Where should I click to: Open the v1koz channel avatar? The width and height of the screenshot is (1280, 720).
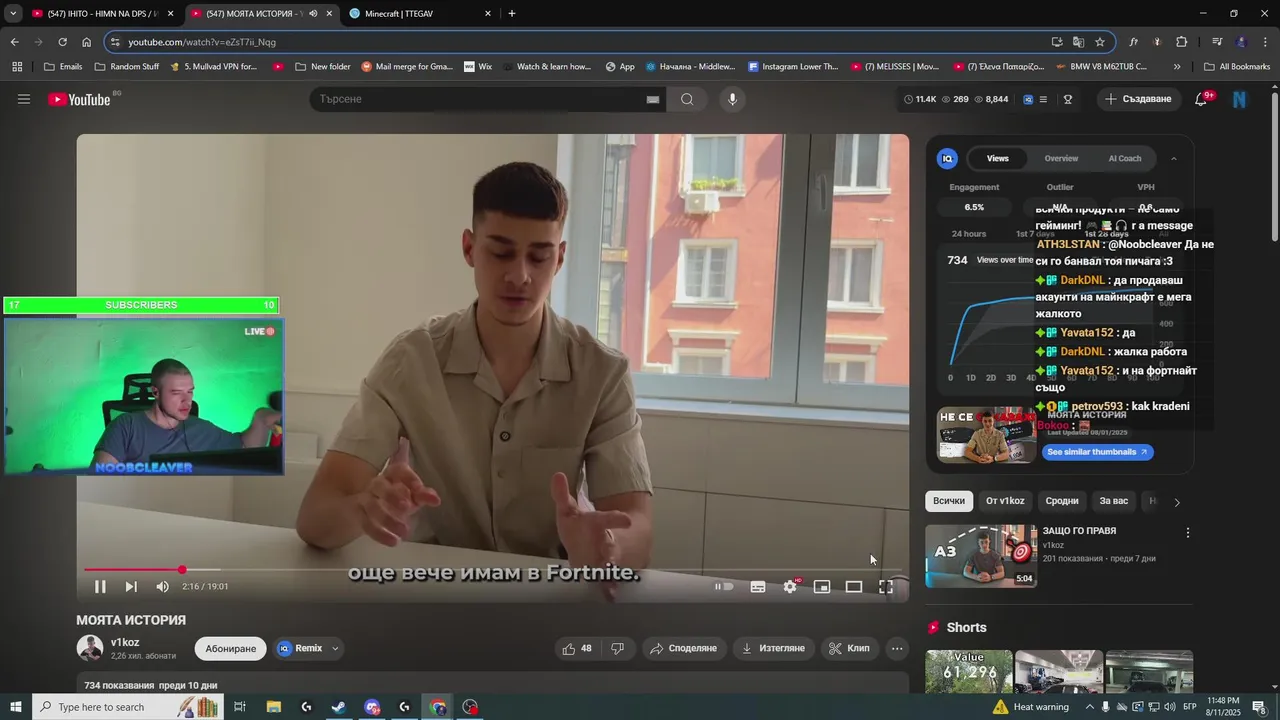[x=90, y=648]
